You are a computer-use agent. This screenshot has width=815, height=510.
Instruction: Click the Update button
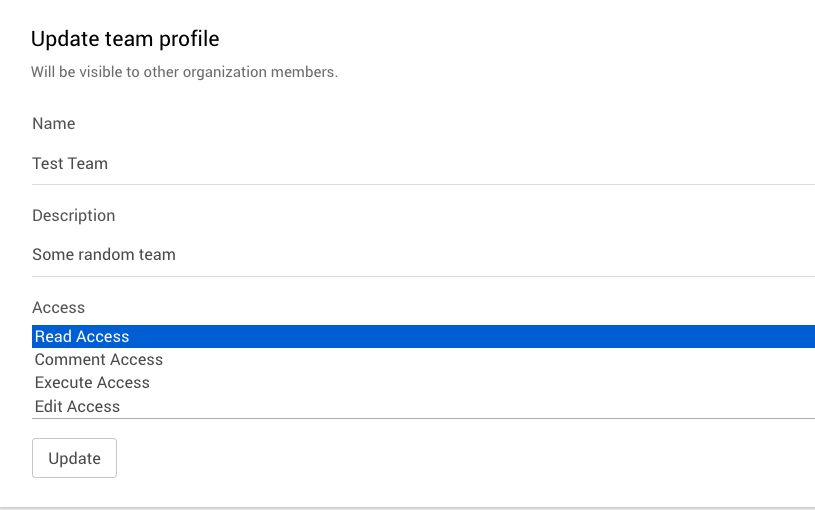pos(74,458)
